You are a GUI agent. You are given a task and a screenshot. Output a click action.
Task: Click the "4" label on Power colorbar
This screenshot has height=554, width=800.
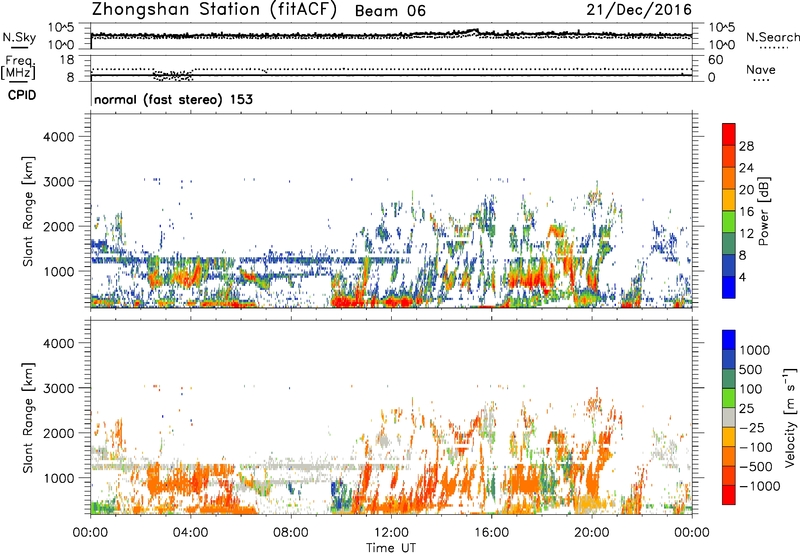pyautogui.click(x=742, y=278)
